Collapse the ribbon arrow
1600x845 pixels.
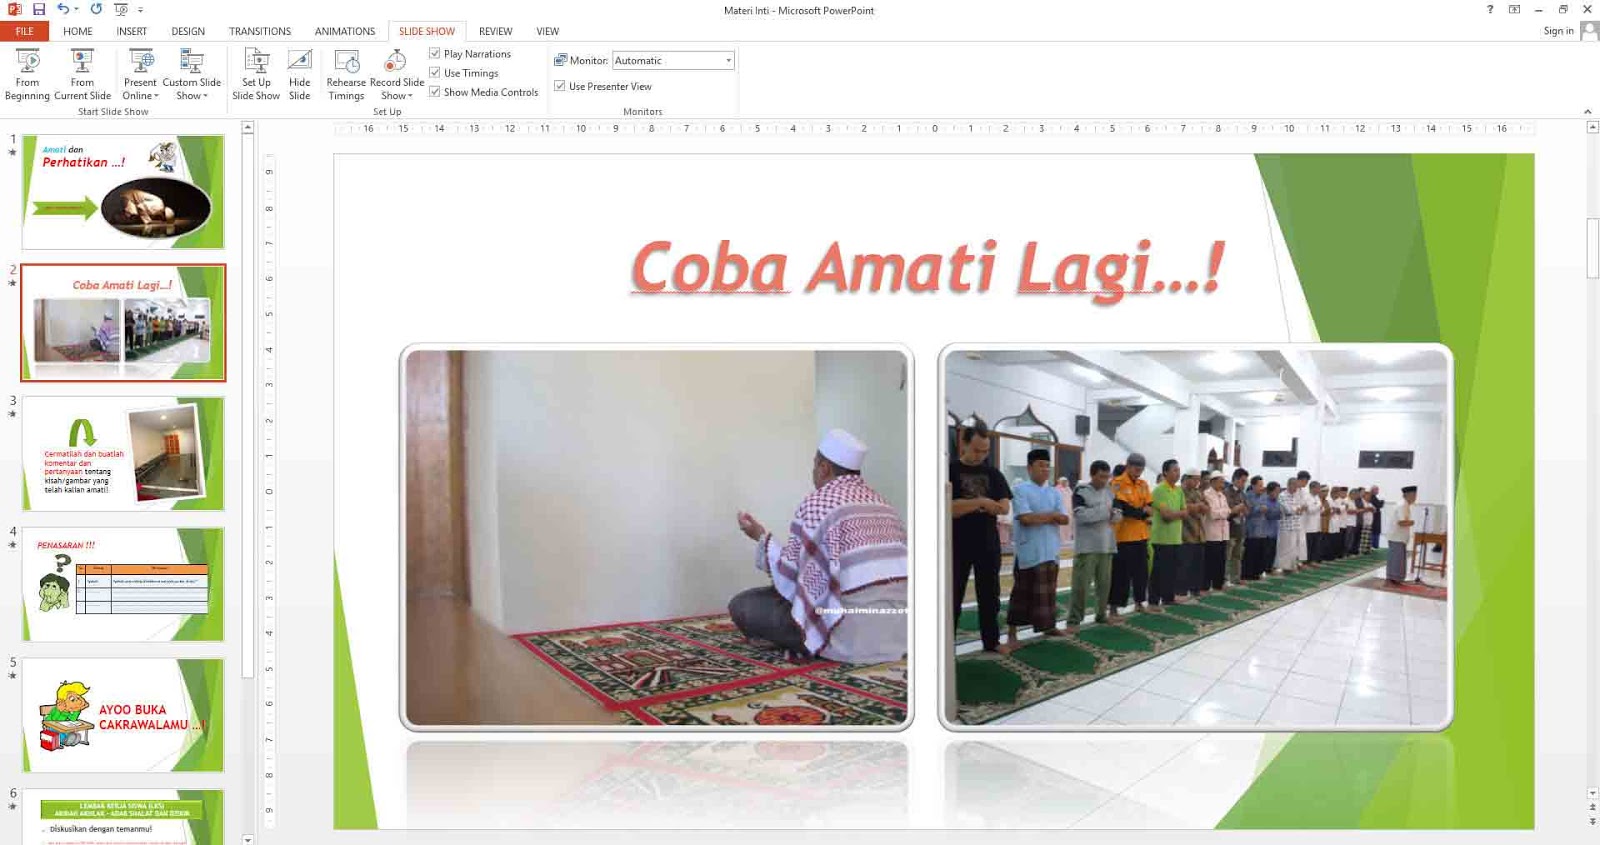pyautogui.click(x=1587, y=111)
